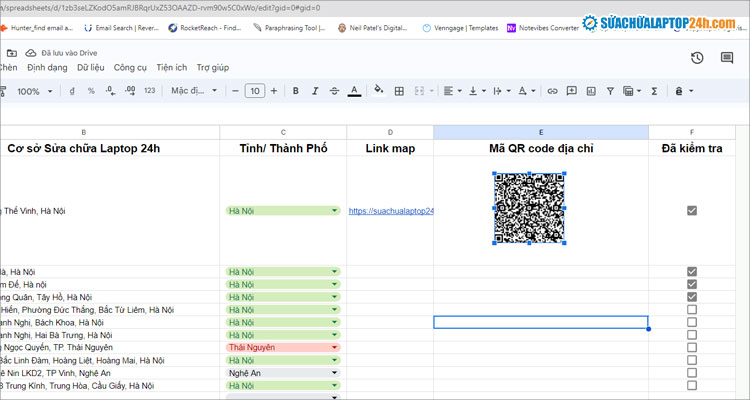Viewport: 750px width, 400px height.
Task: Open text rotation dropdown
Action: (527, 91)
